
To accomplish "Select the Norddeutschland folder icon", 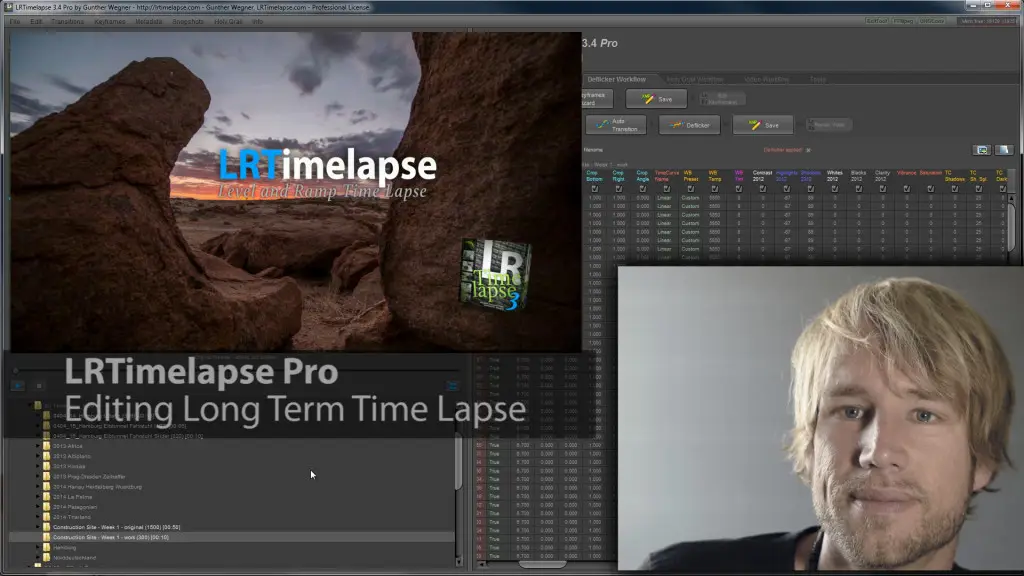I will coord(46,557).
